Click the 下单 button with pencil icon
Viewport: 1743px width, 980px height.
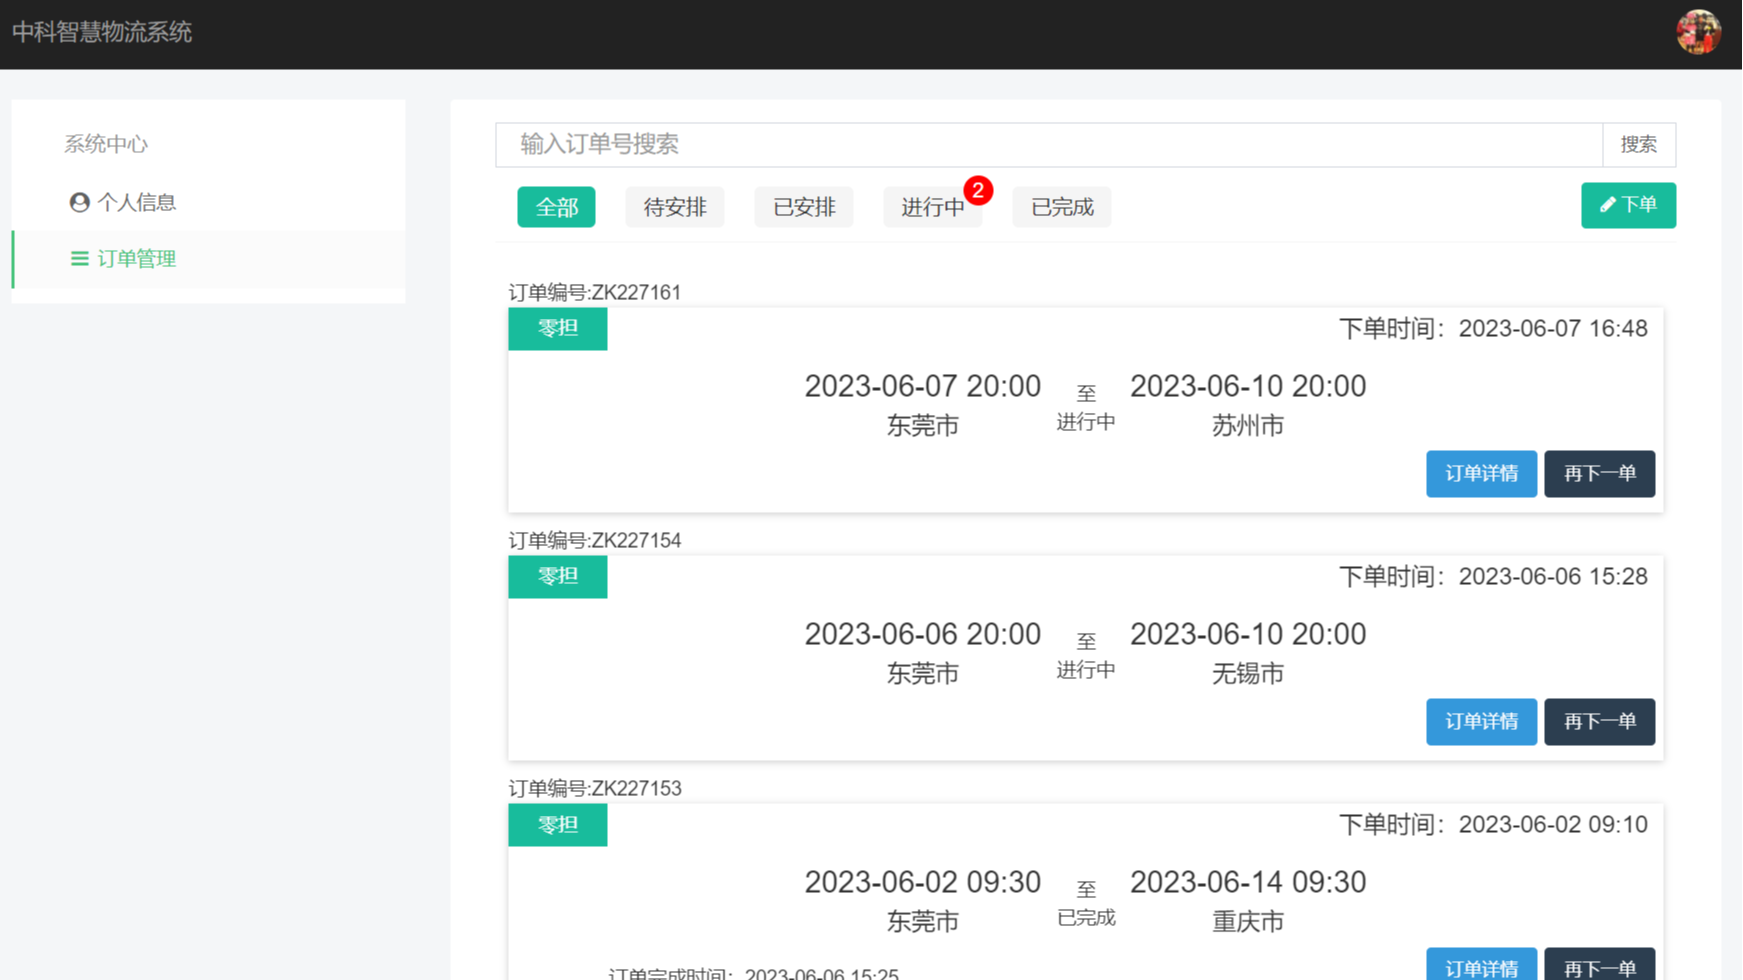pyautogui.click(x=1627, y=205)
